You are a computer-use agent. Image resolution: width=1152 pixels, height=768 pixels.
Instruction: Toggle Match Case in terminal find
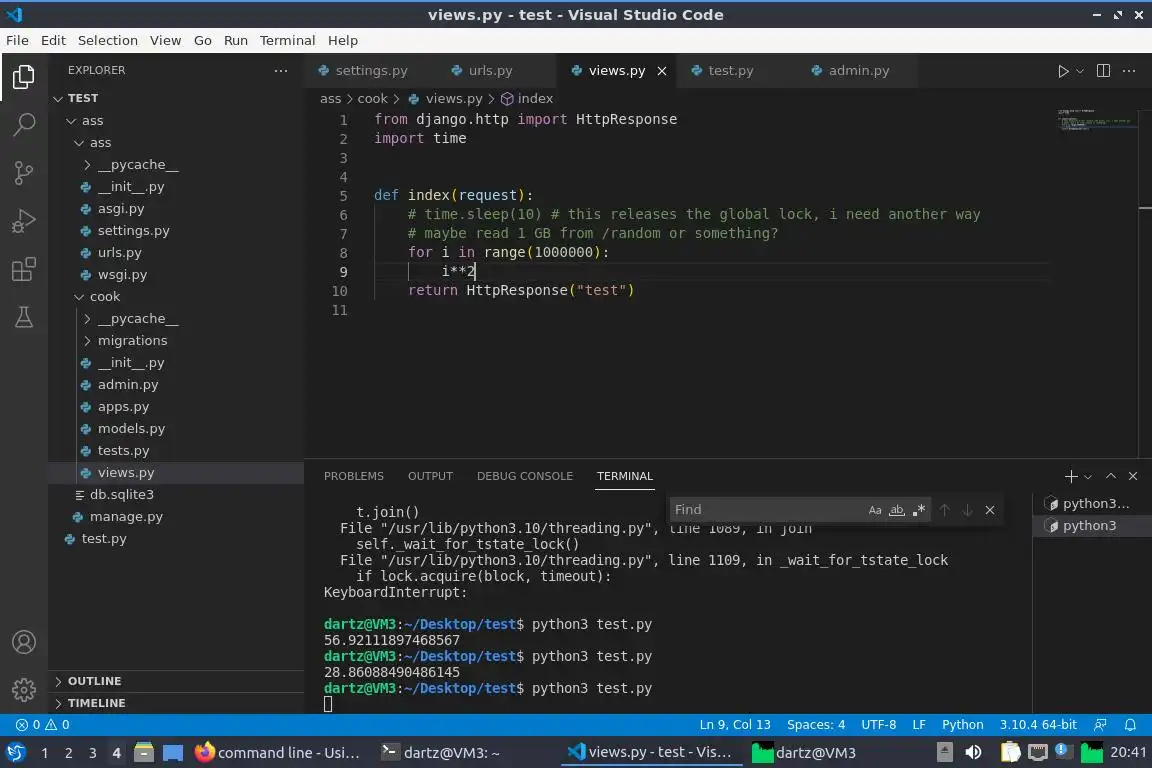pyautogui.click(x=874, y=510)
